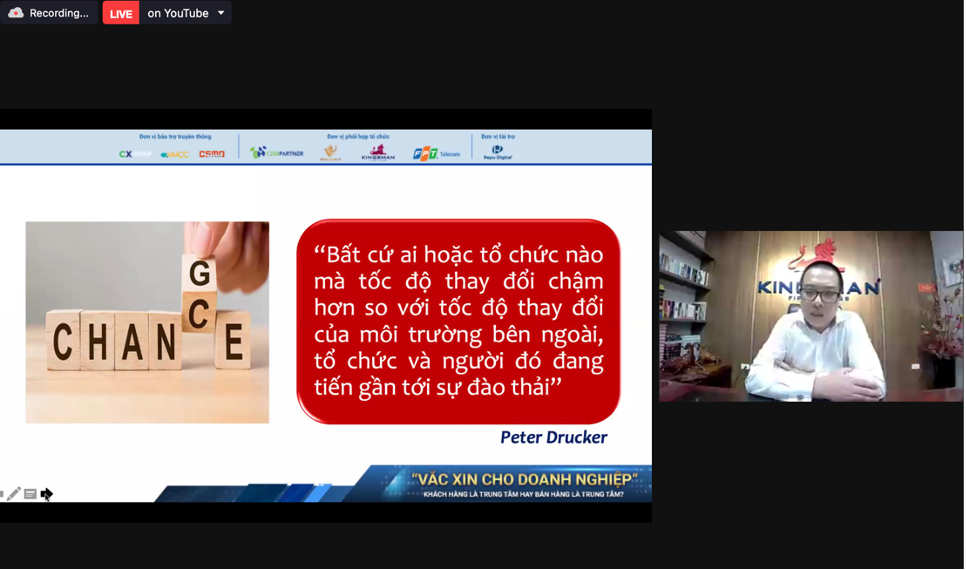Click the 'Recording...' status text

point(59,13)
